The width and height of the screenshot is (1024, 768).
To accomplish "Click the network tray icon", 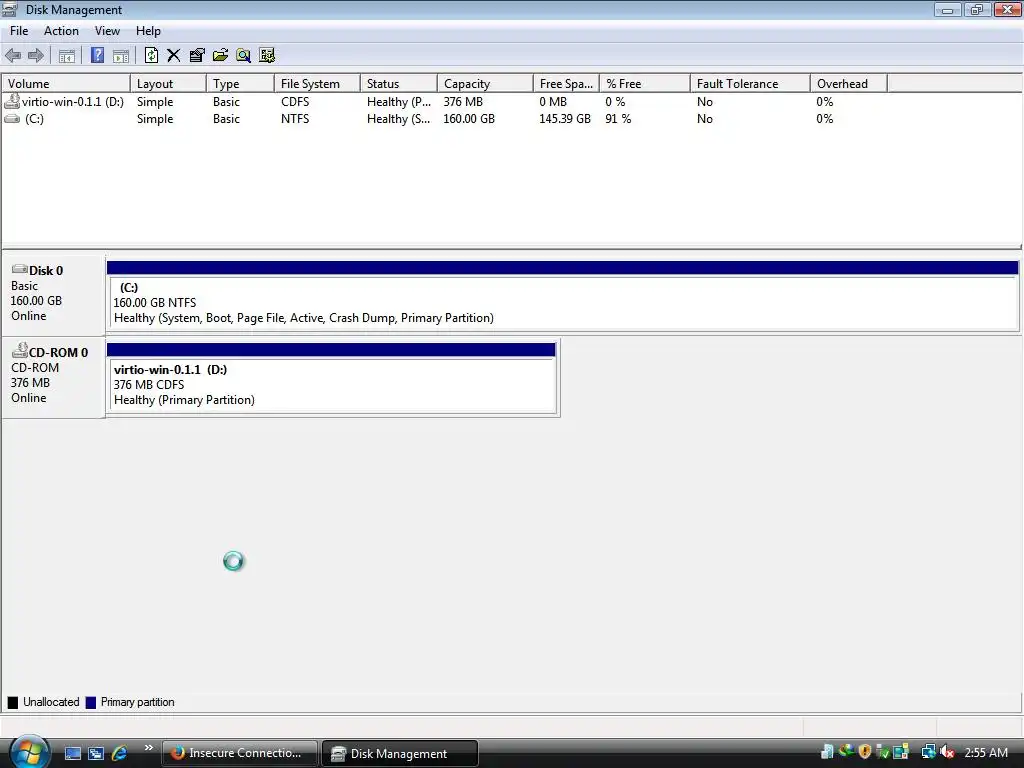I will 928,753.
